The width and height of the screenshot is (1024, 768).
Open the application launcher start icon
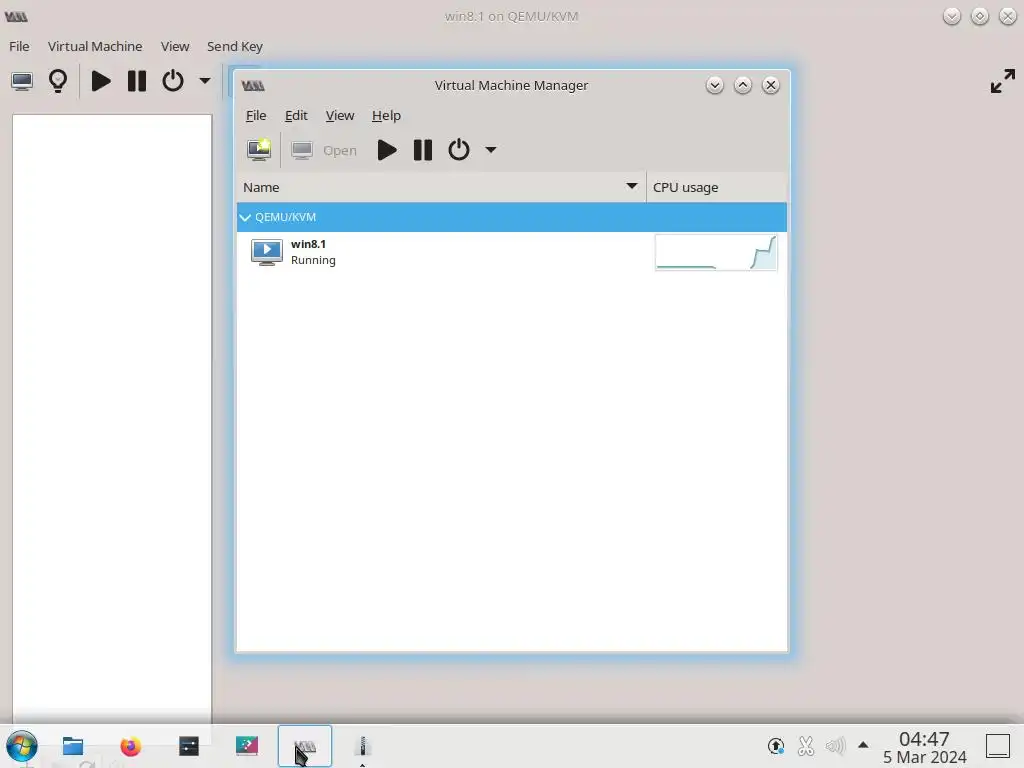pos(22,746)
